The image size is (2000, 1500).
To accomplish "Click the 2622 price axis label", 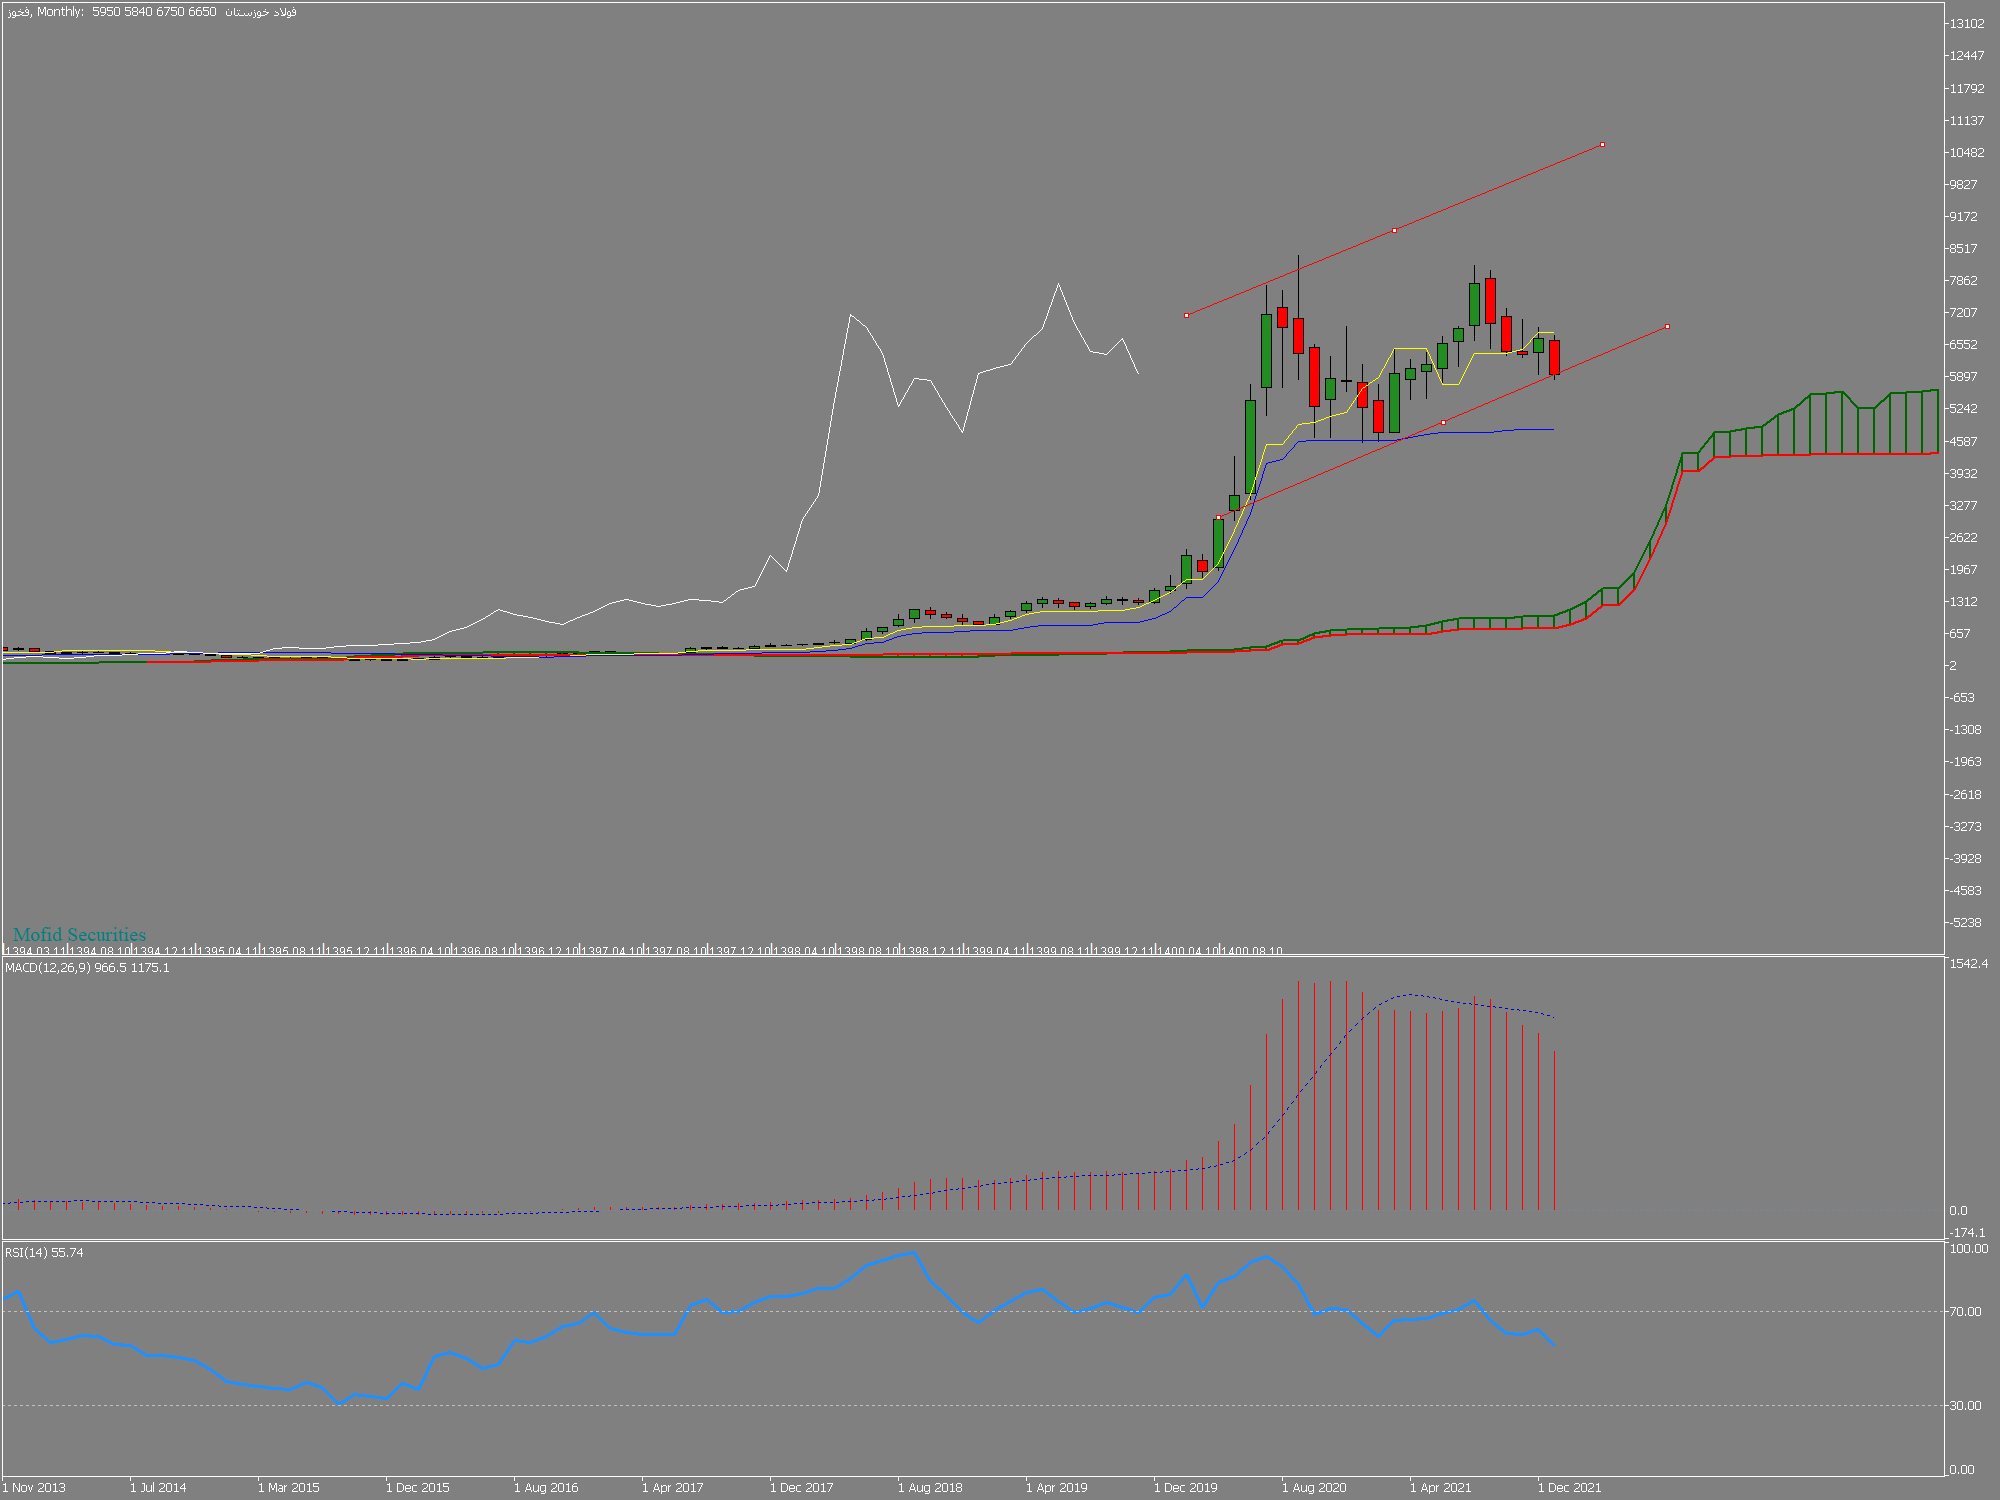I will pyautogui.click(x=1964, y=538).
